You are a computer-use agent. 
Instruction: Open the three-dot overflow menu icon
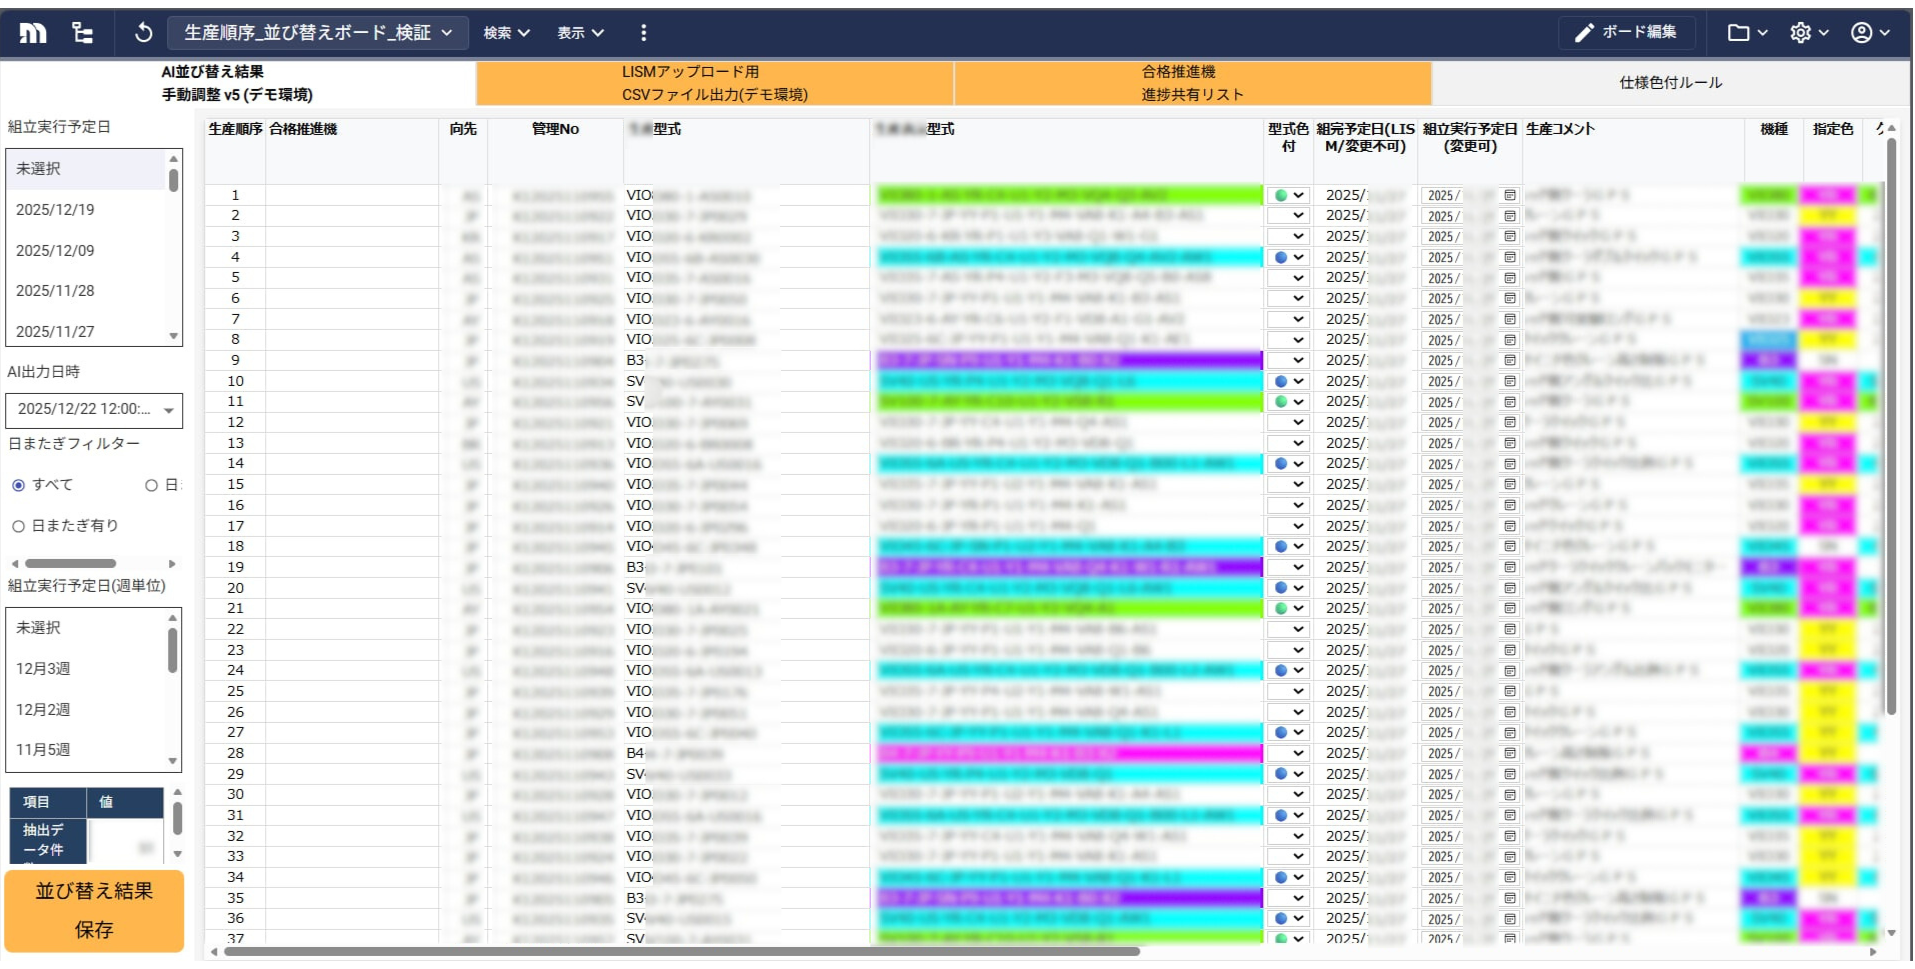coord(644,32)
